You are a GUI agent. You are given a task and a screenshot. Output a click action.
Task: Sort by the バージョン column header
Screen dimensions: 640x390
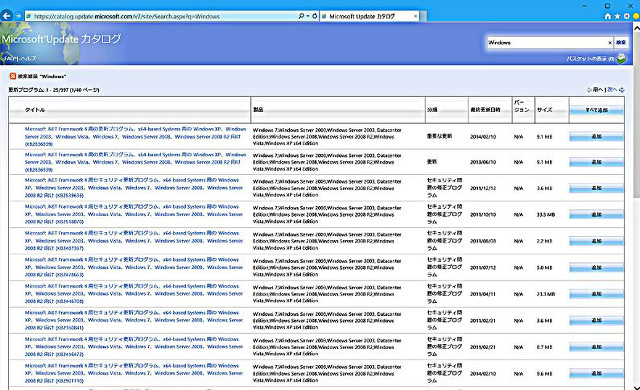pyautogui.click(x=522, y=106)
